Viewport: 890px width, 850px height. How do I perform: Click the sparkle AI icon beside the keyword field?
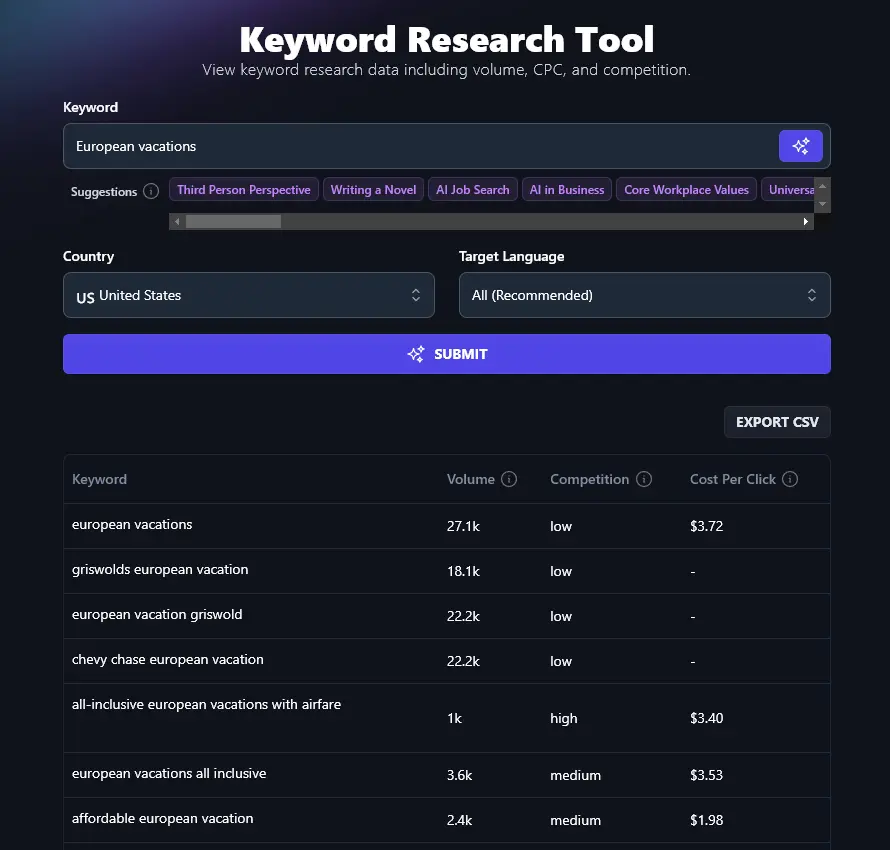pyautogui.click(x=801, y=145)
